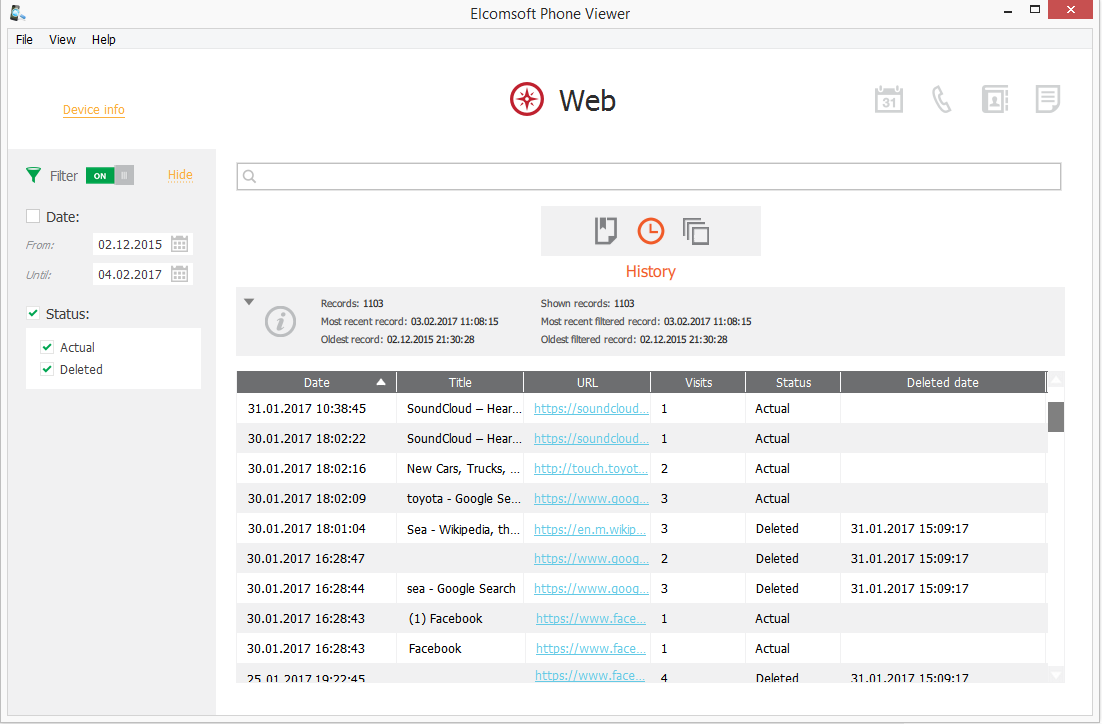Click the History tab label

651,271
